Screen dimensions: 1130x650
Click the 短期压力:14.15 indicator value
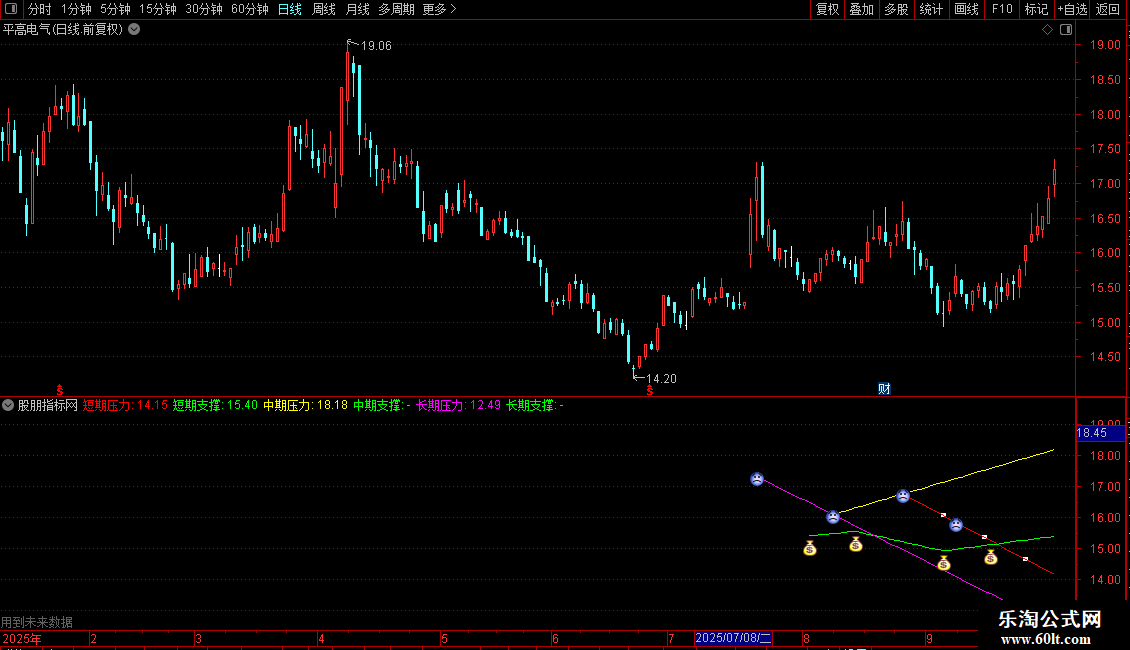click(125, 405)
